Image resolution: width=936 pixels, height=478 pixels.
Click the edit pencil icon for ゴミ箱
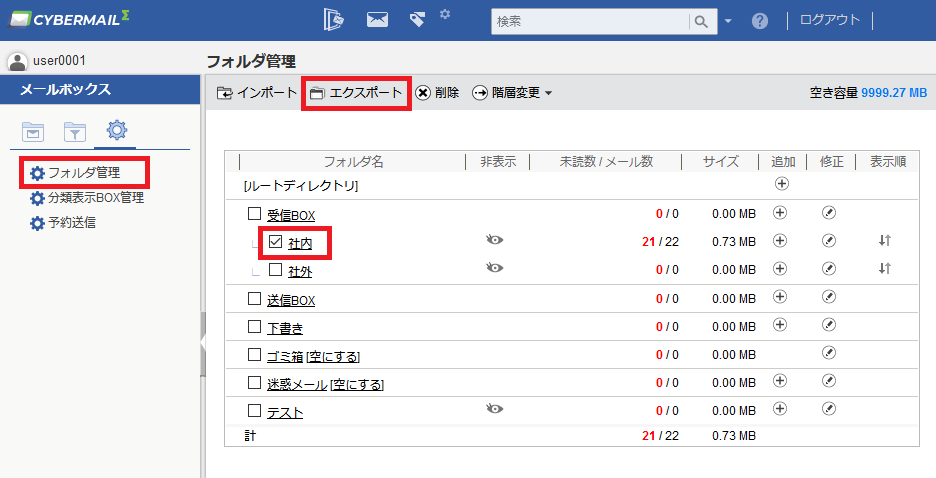pyautogui.click(x=829, y=353)
